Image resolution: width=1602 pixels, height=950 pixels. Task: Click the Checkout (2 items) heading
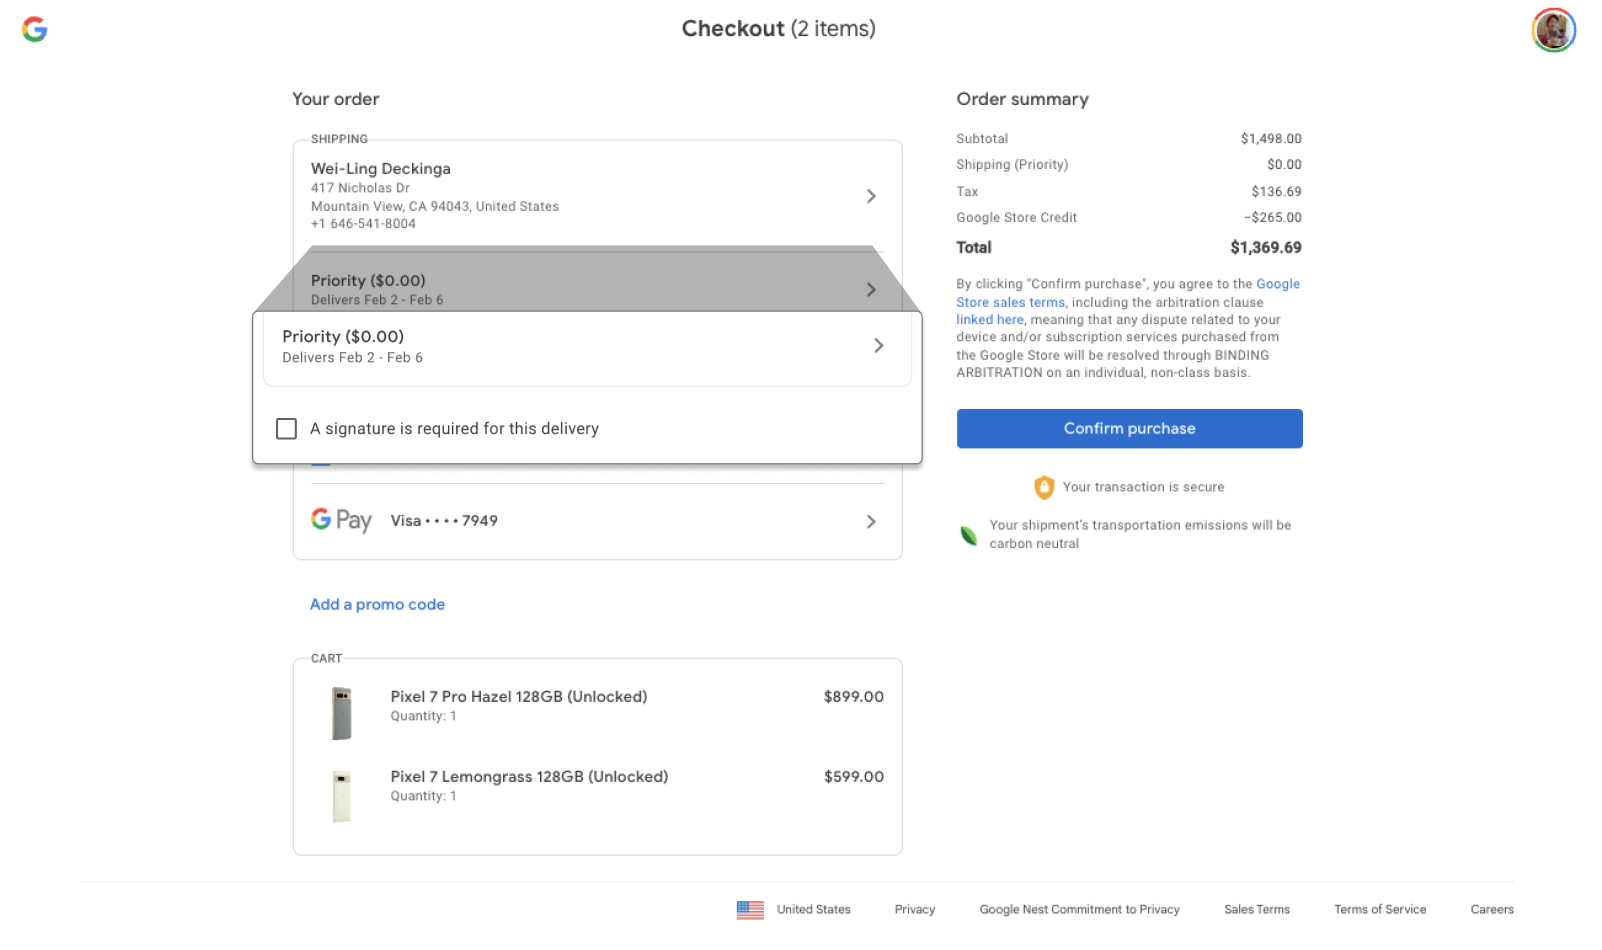click(x=779, y=29)
